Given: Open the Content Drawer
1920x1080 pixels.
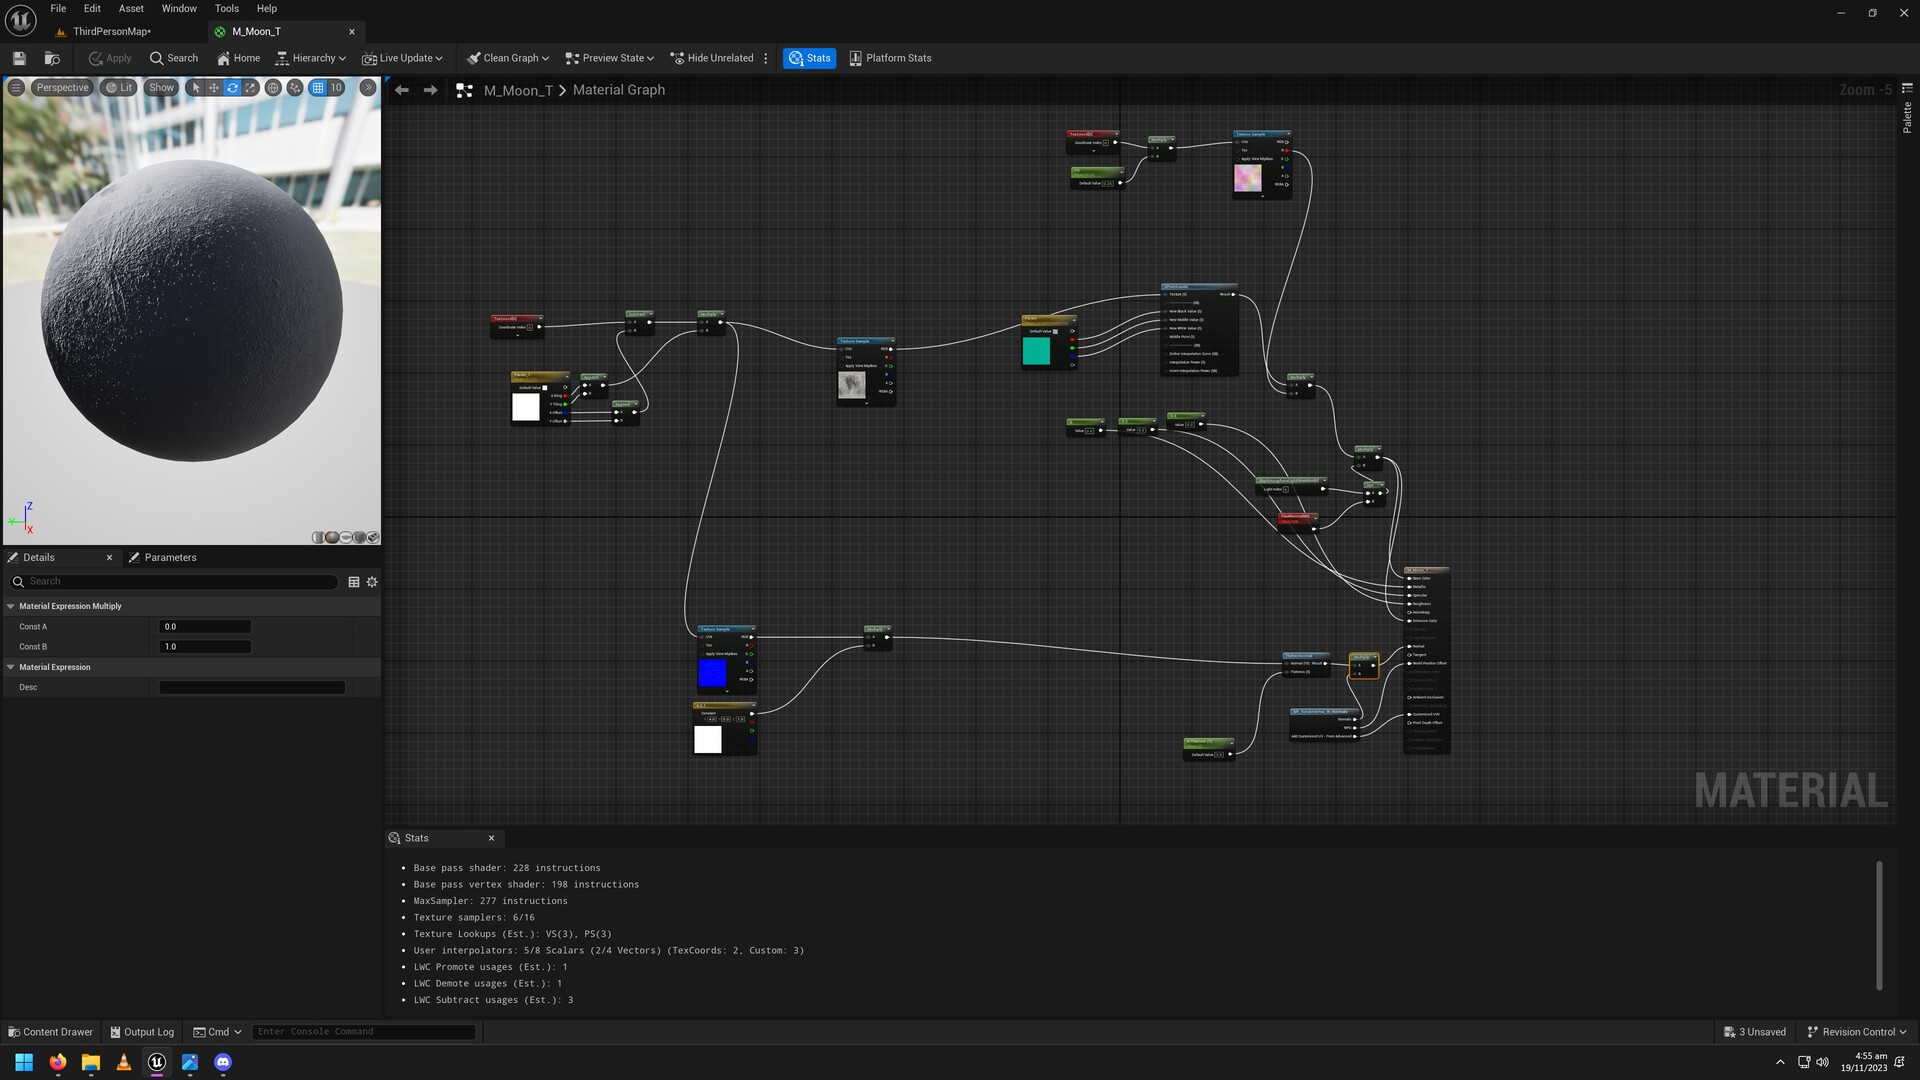Looking at the screenshot, I should 50,1032.
